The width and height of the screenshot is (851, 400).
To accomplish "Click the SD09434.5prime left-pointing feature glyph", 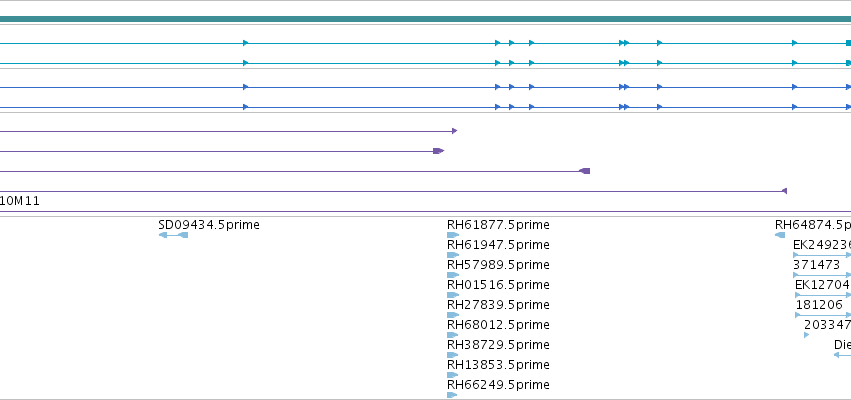I will (x=173, y=235).
